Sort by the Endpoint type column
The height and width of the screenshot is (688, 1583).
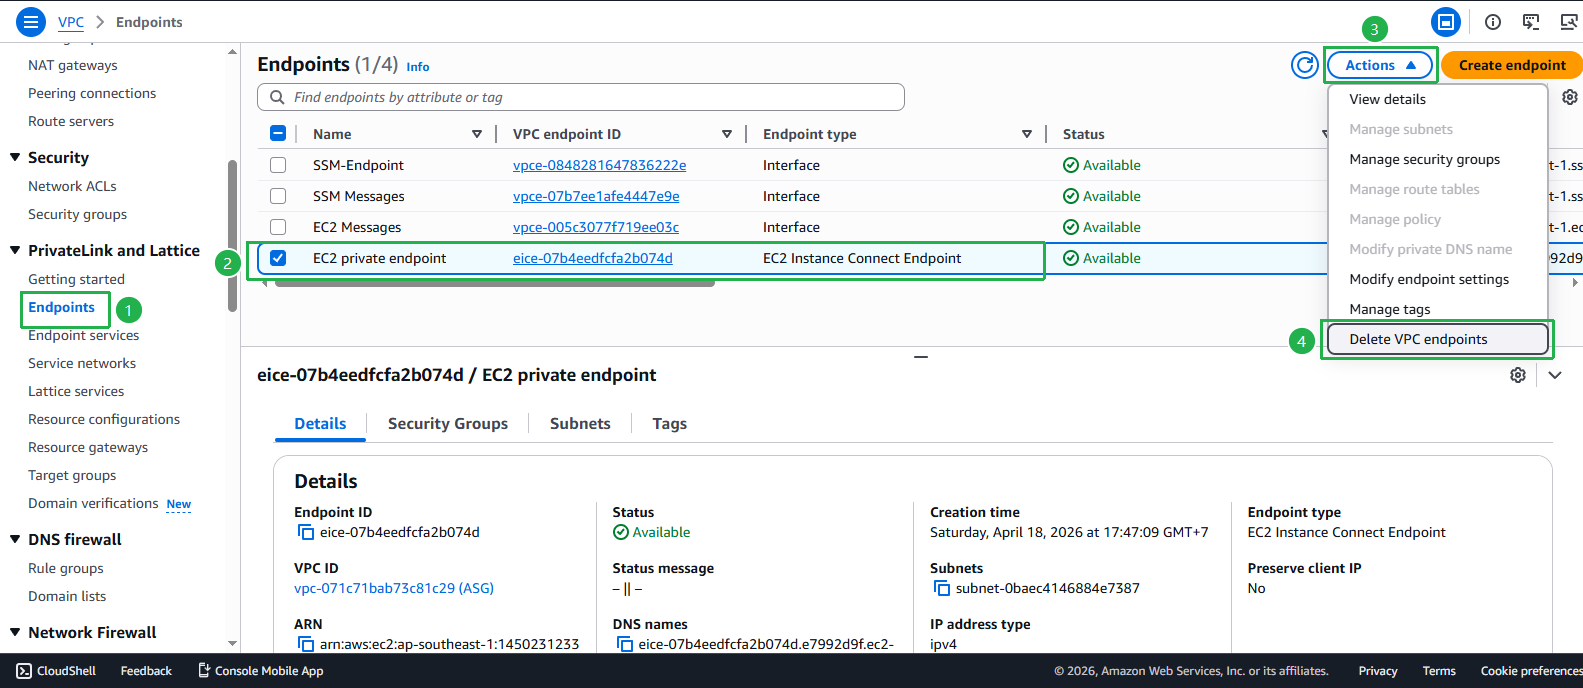(x=1027, y=134)
